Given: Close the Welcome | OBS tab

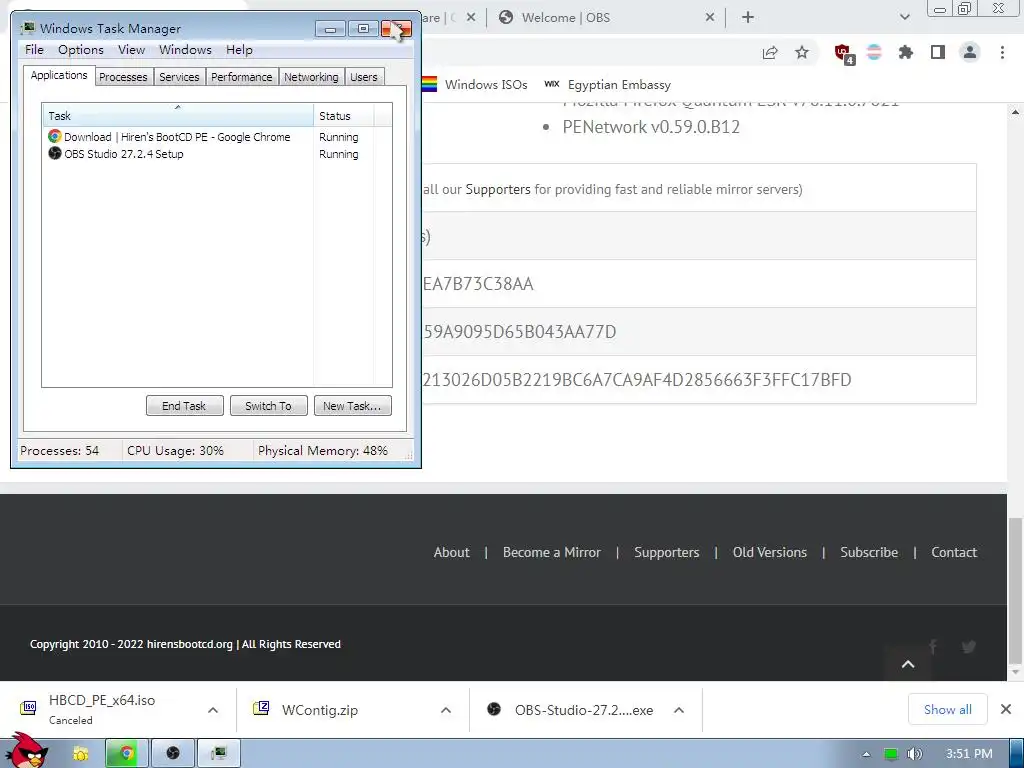Looking at the screenshot, I should 710,18.
